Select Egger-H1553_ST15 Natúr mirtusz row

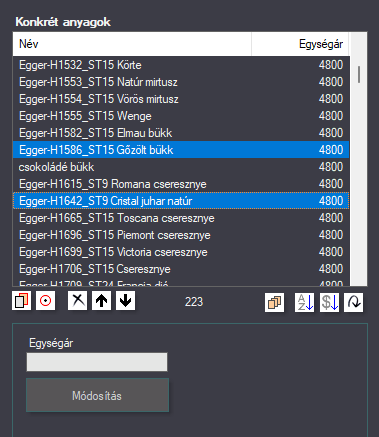tap(181, 82)
